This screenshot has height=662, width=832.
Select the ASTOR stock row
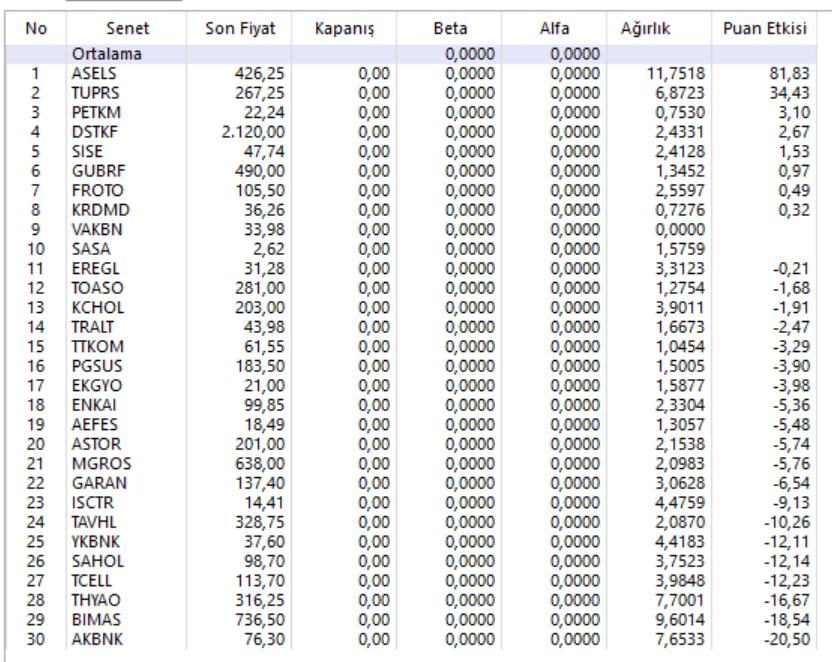click(411, 444)
